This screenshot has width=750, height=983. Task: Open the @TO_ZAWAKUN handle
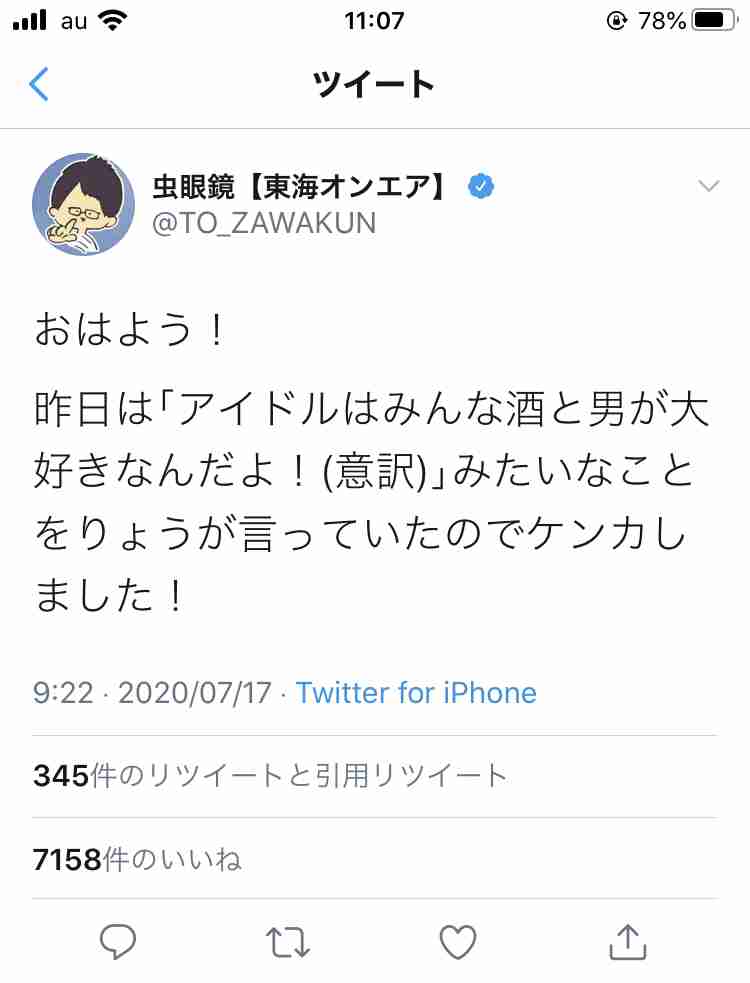click(264, 223)
